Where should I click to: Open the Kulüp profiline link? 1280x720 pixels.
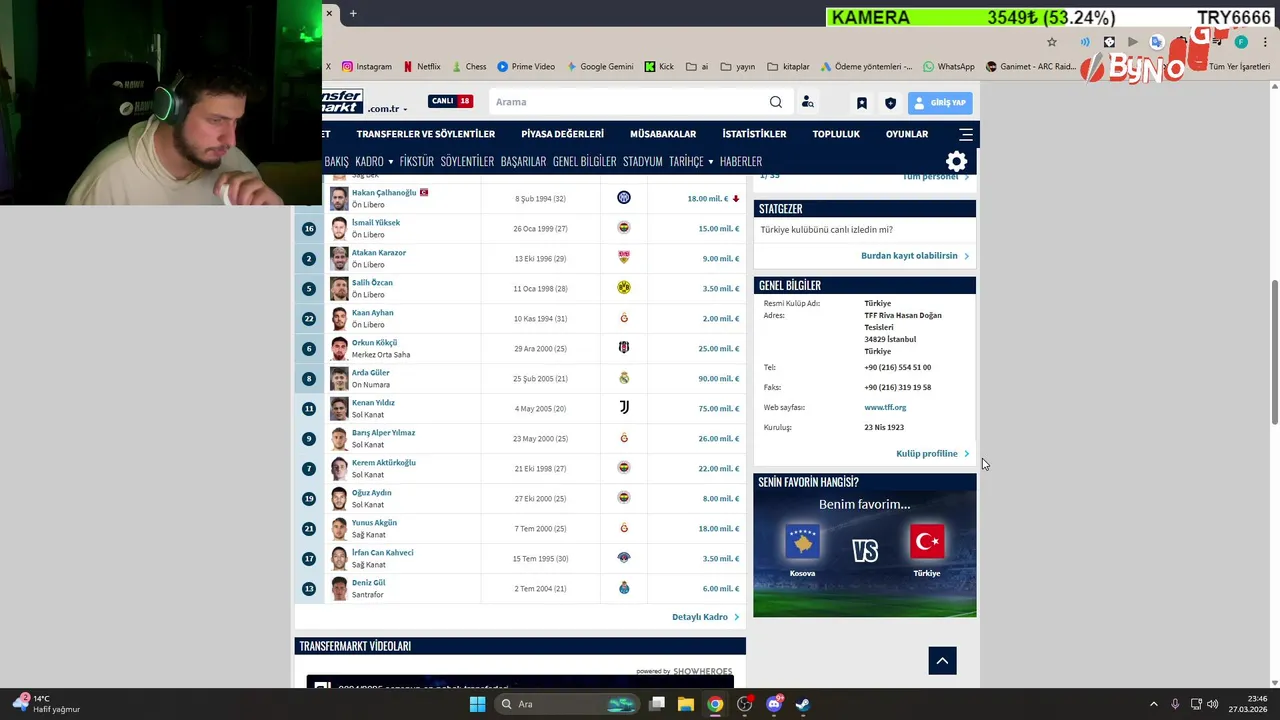coord(932,454)
